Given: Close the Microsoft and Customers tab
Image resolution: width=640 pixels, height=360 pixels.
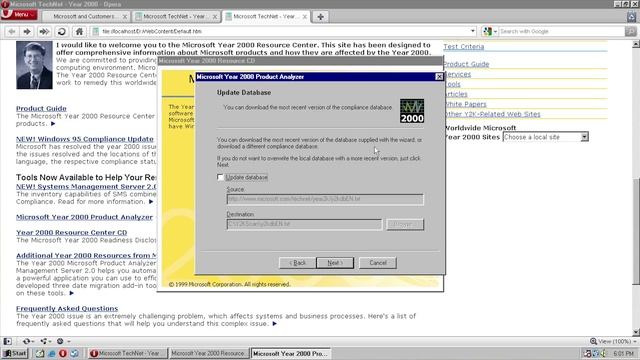Looking at the screenshot, I should (125, 17).
